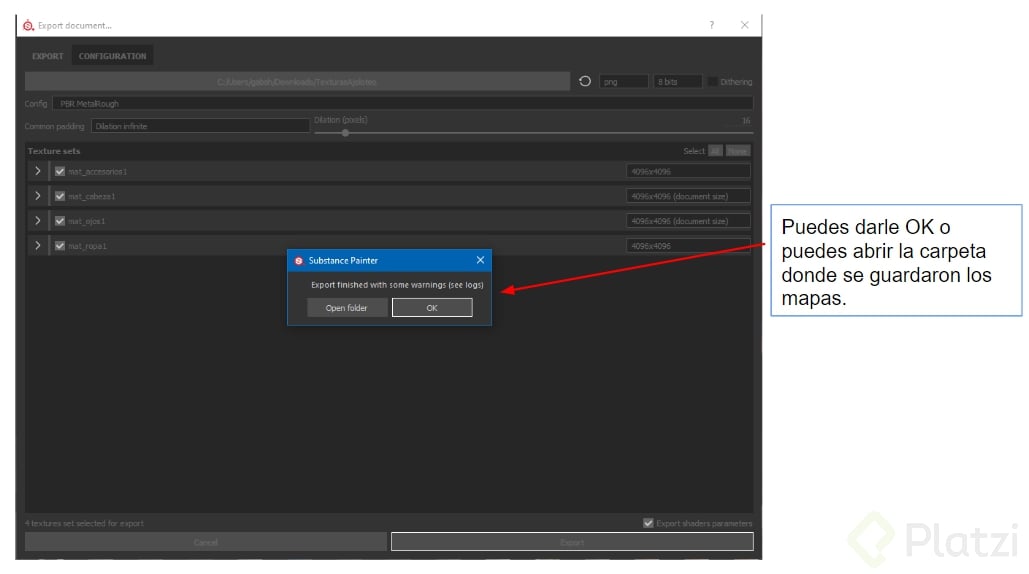Uncheck the mat_ropa1 checkbox

[60, 246]
